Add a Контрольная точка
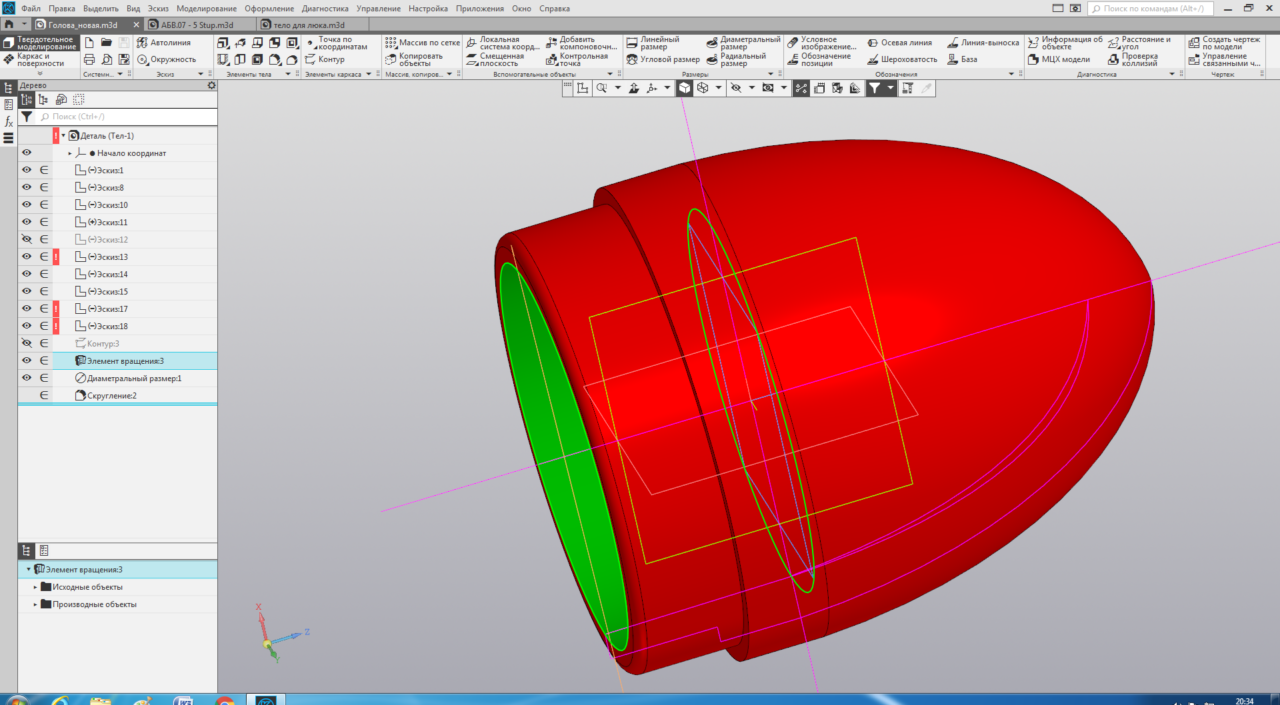 (577, 60)
